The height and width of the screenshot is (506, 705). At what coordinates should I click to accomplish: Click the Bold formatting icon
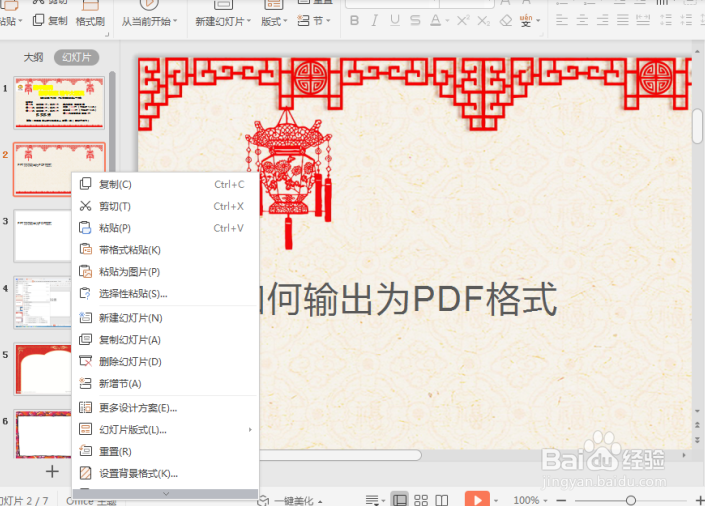click(354, 21)
